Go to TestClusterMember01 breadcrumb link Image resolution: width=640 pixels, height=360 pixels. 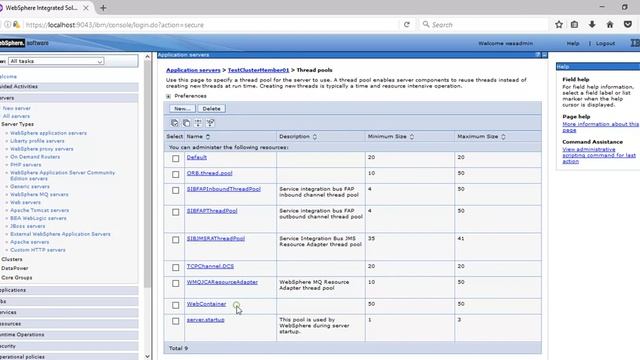tap(258, 70)
